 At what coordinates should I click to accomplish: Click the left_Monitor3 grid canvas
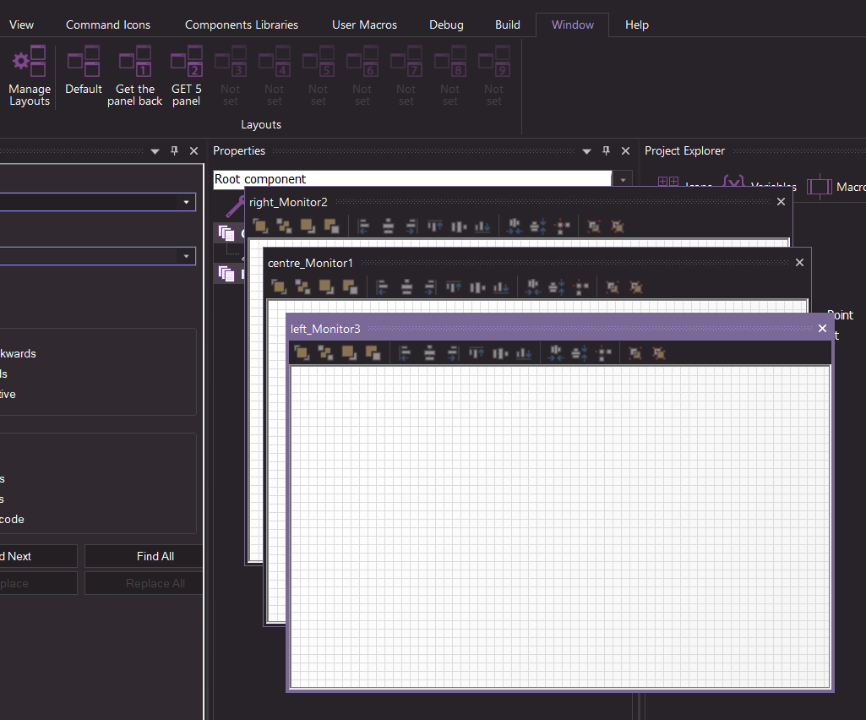[560, 525]
